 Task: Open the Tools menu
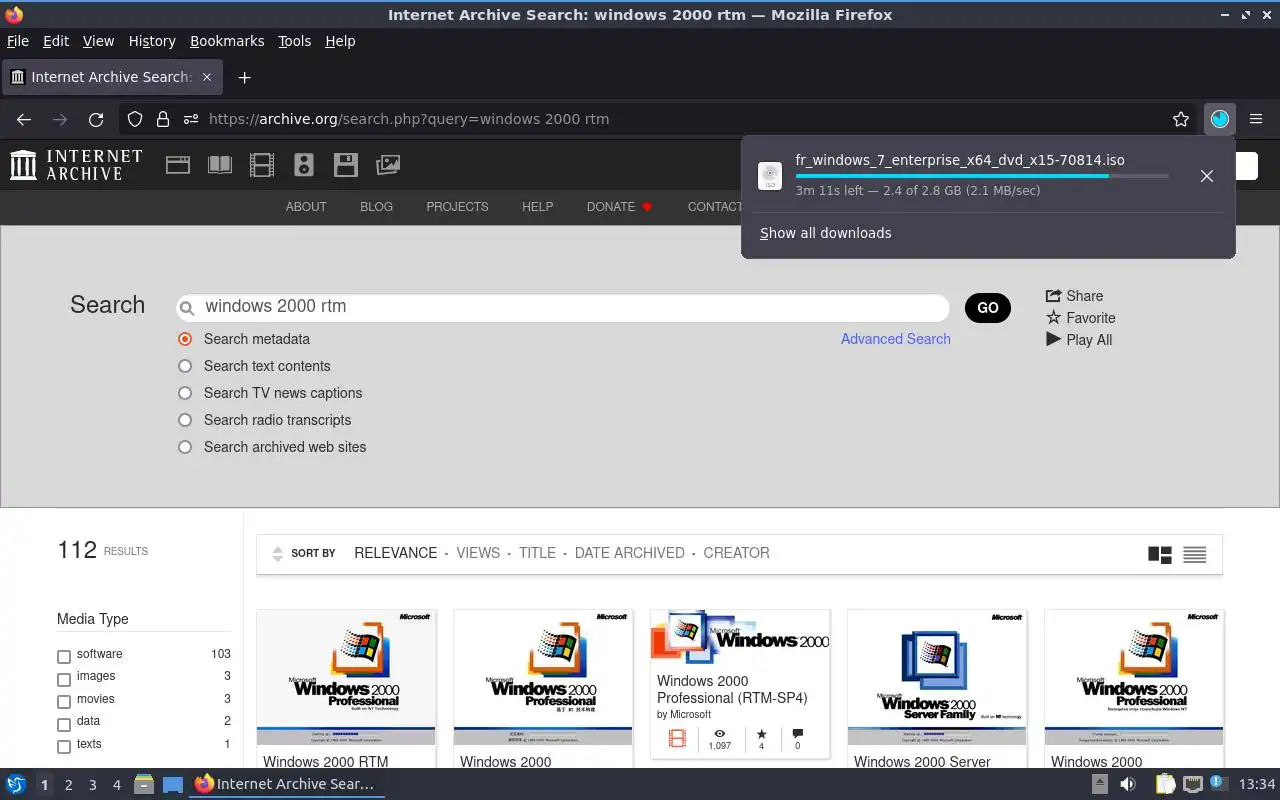[x=294, y=41]
